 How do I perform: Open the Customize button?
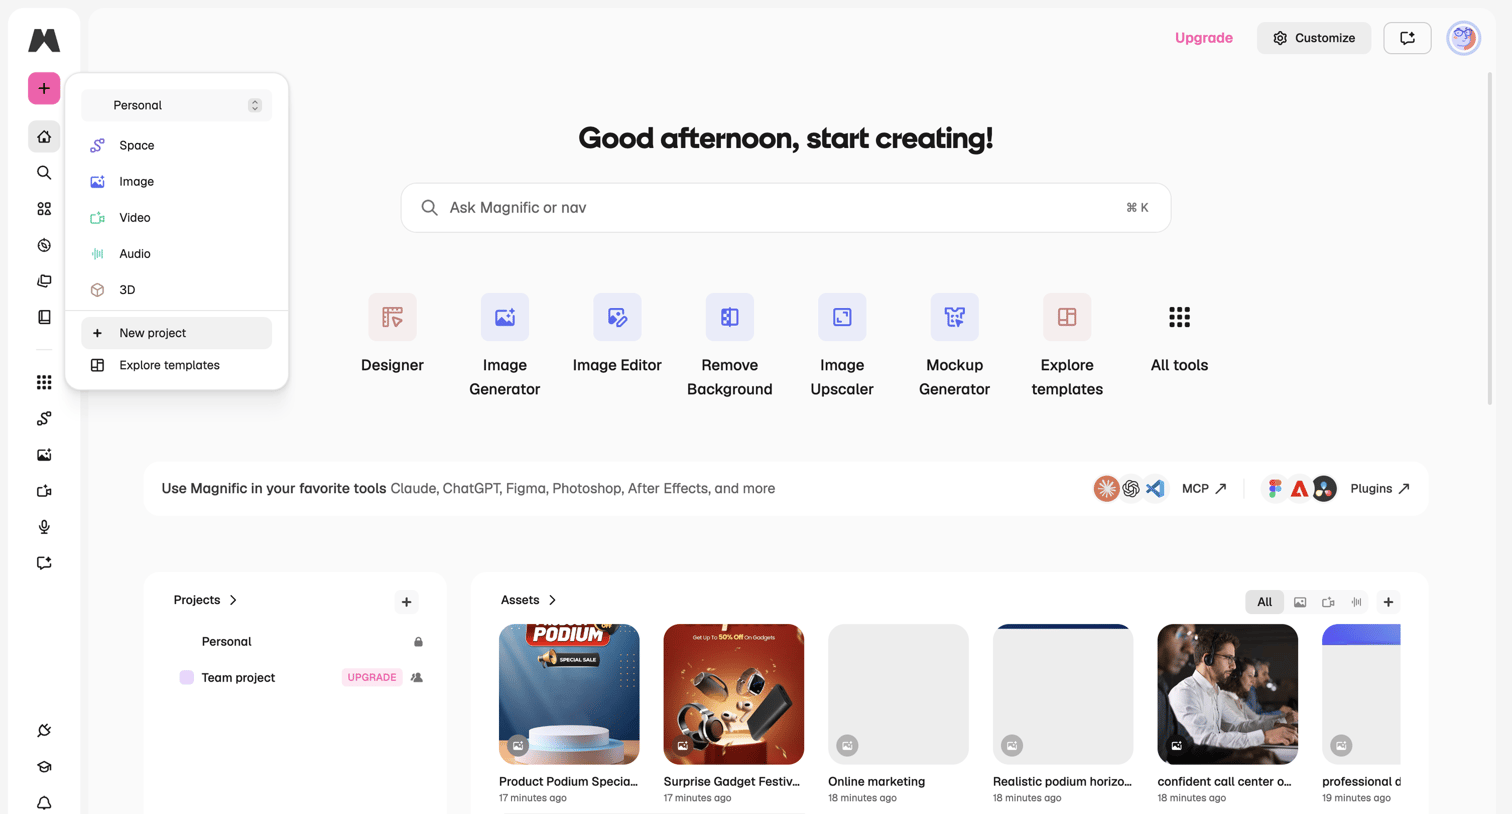[x=1314, y=38]
